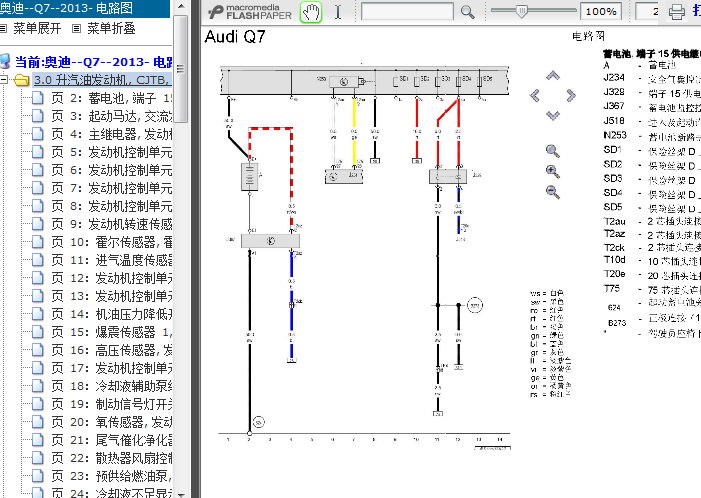Click the Audi Q7 diagram title
The width and height of the screenshot is (701, 498).
[235, 37]
